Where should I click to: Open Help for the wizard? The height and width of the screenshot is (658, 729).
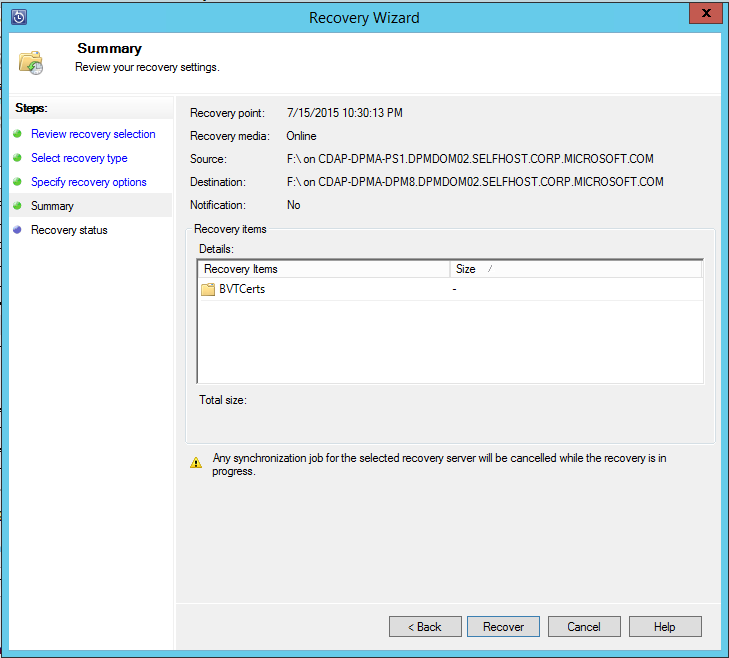(x=665, y=627)
